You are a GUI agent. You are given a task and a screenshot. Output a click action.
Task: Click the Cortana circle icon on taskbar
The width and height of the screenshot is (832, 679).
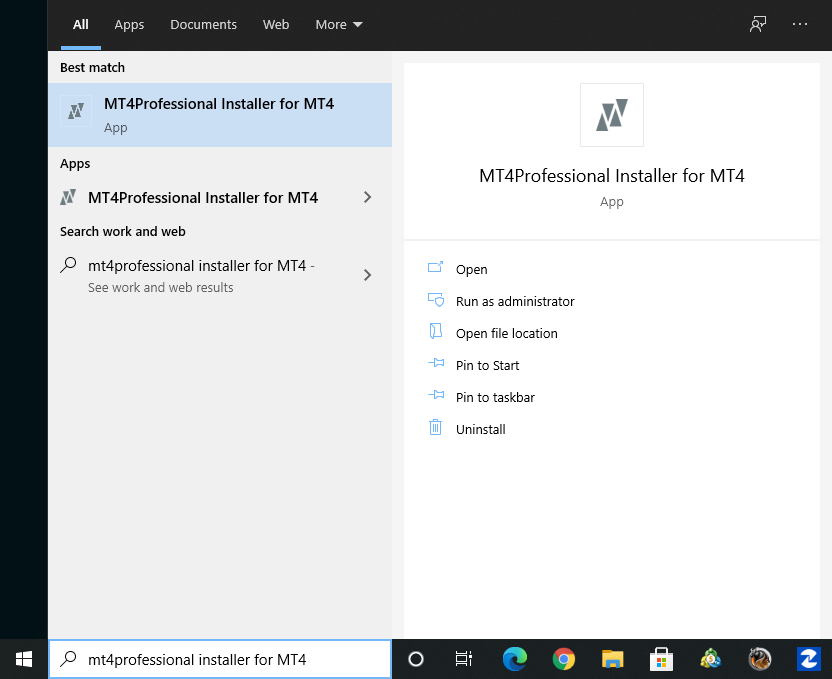point(416,659)
